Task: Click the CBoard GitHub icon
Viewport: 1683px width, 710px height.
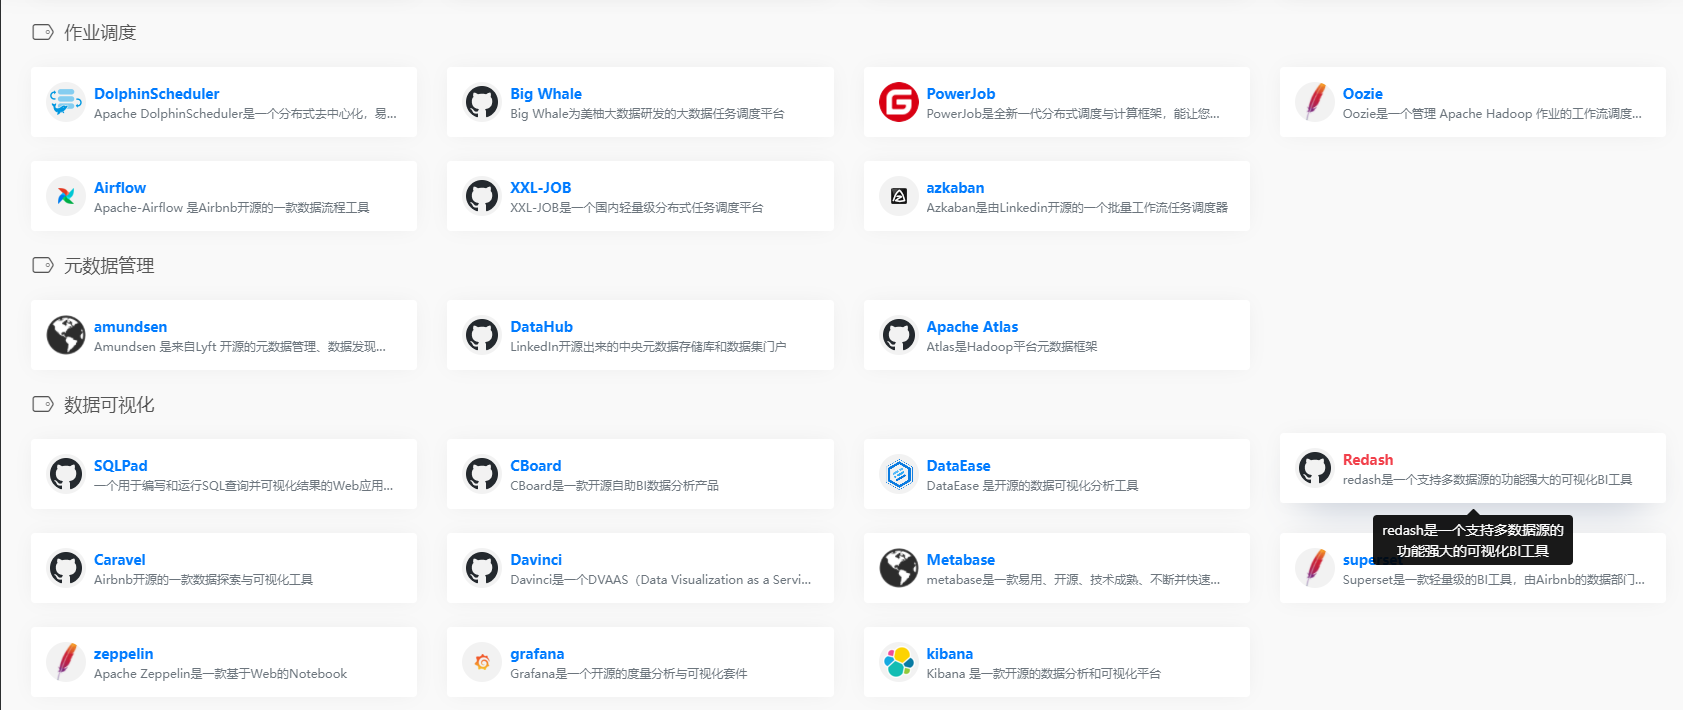Action: coord(482,474)
